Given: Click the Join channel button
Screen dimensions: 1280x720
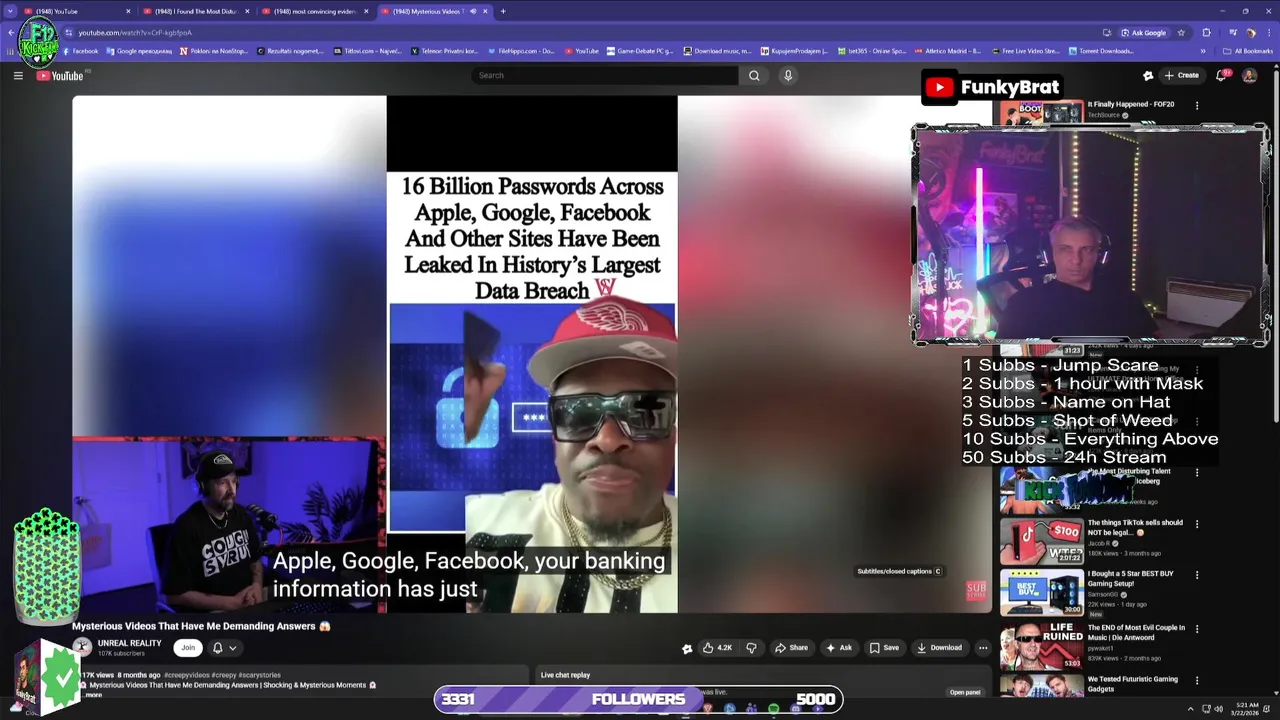Looking at the screenshot, I should (188, 648).
